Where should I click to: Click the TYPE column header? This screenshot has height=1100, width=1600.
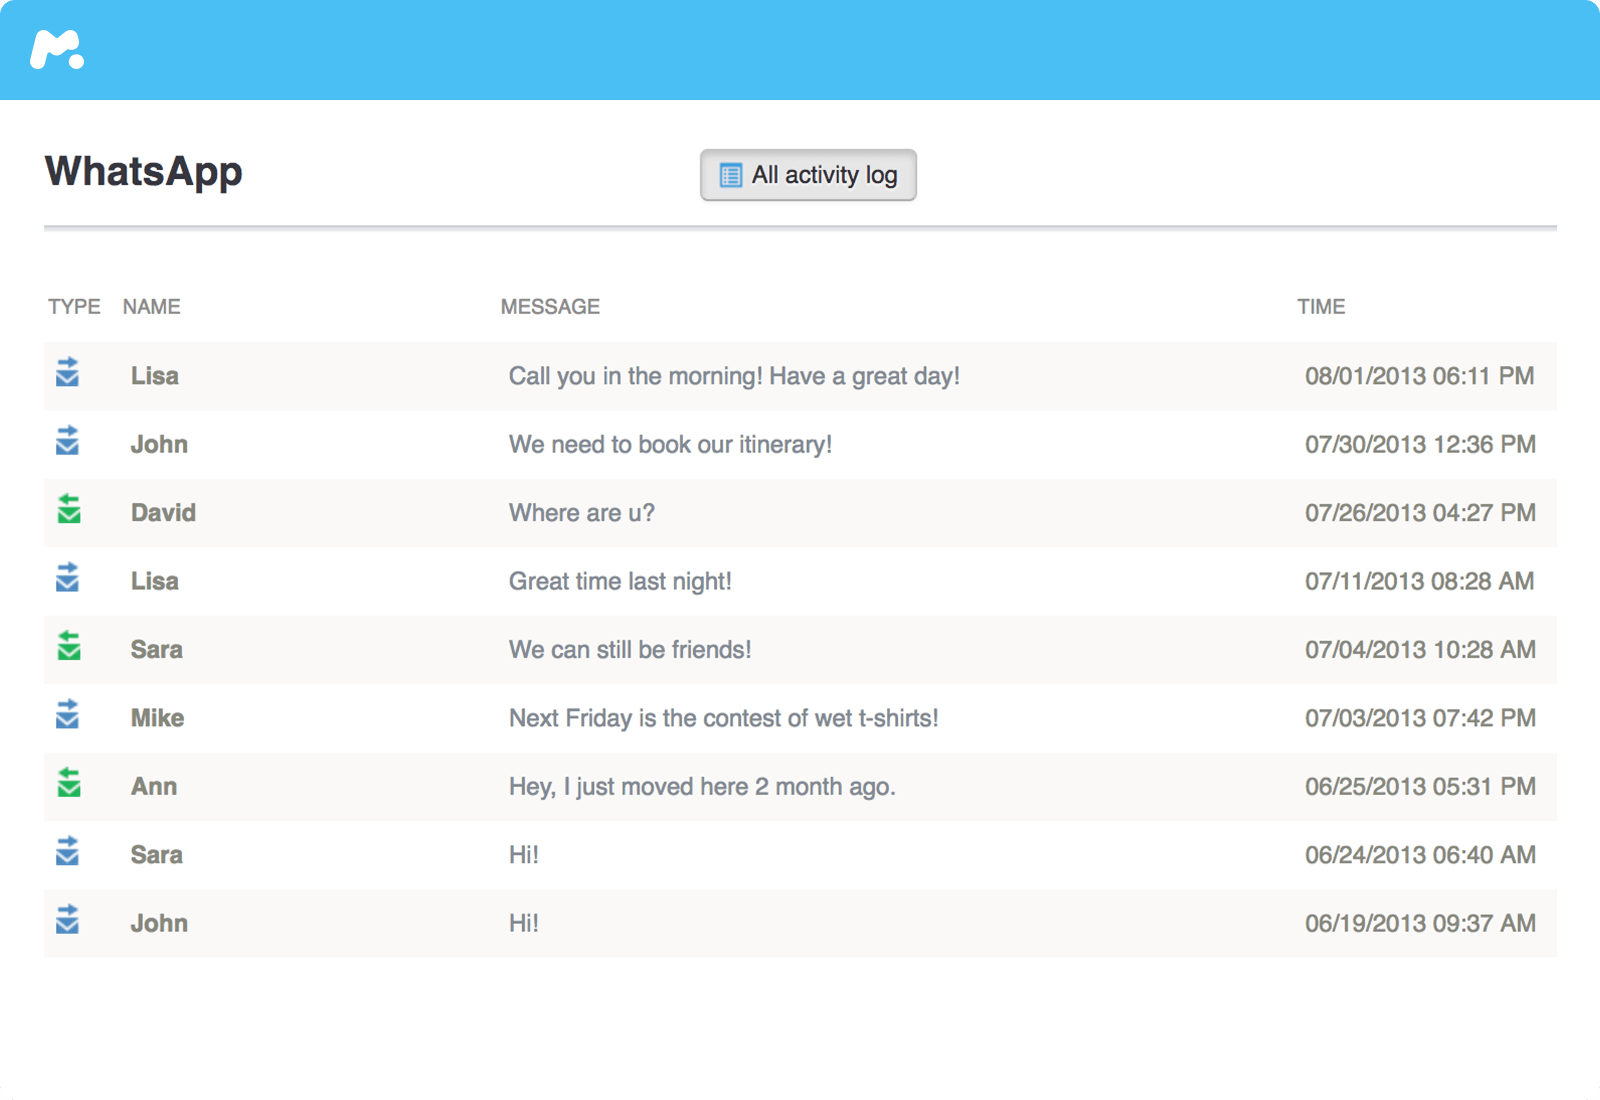(x=74, y=307)
